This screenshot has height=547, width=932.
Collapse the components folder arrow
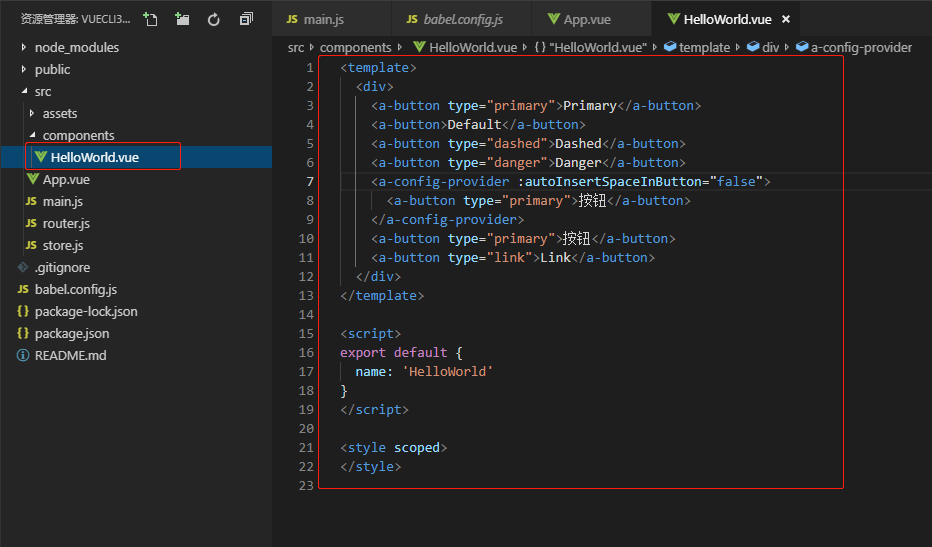[33, 135]
